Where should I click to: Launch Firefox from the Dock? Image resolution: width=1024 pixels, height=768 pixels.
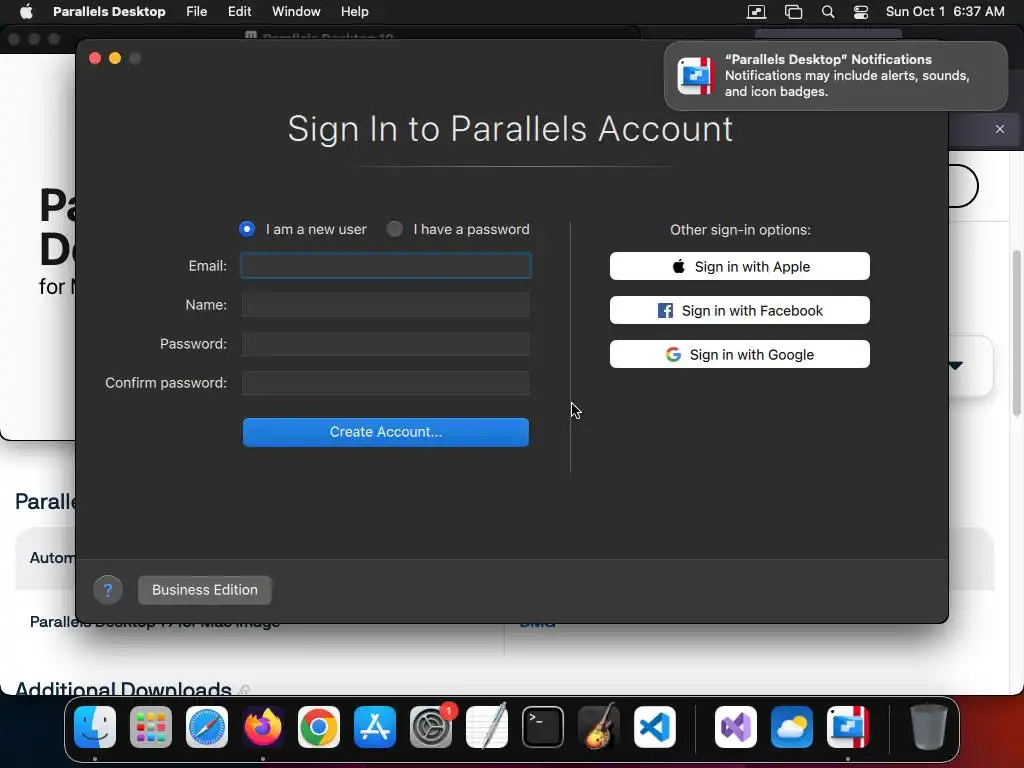[263, 727]
